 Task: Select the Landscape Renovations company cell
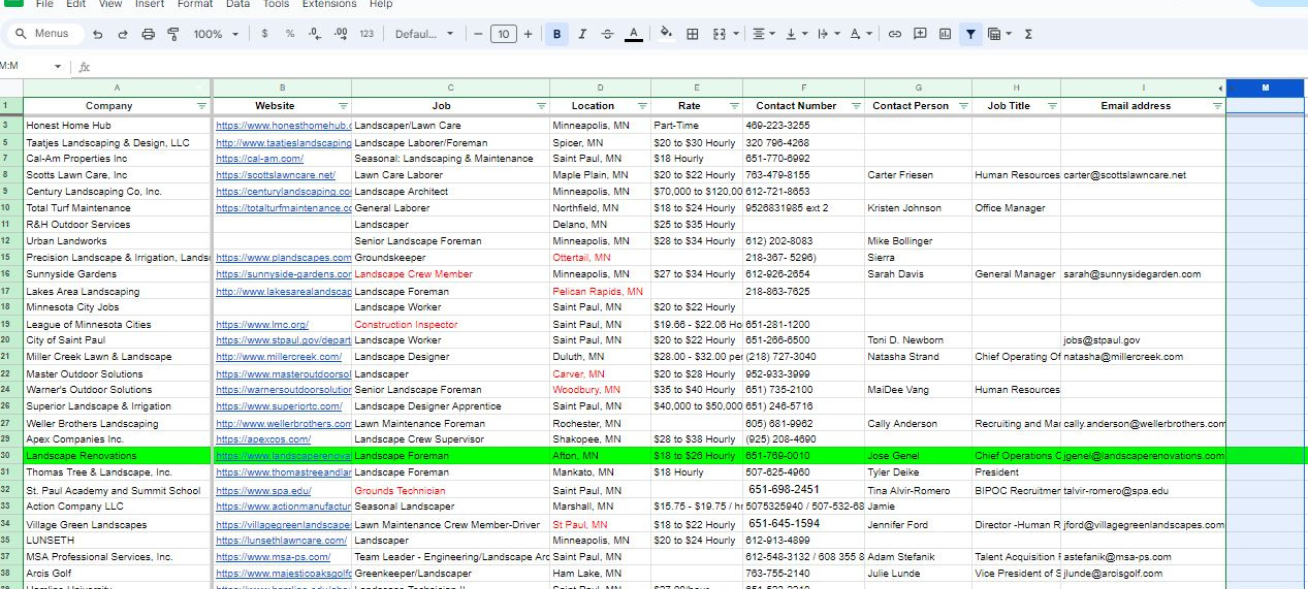pyautogui.click(x=117, y=456)
